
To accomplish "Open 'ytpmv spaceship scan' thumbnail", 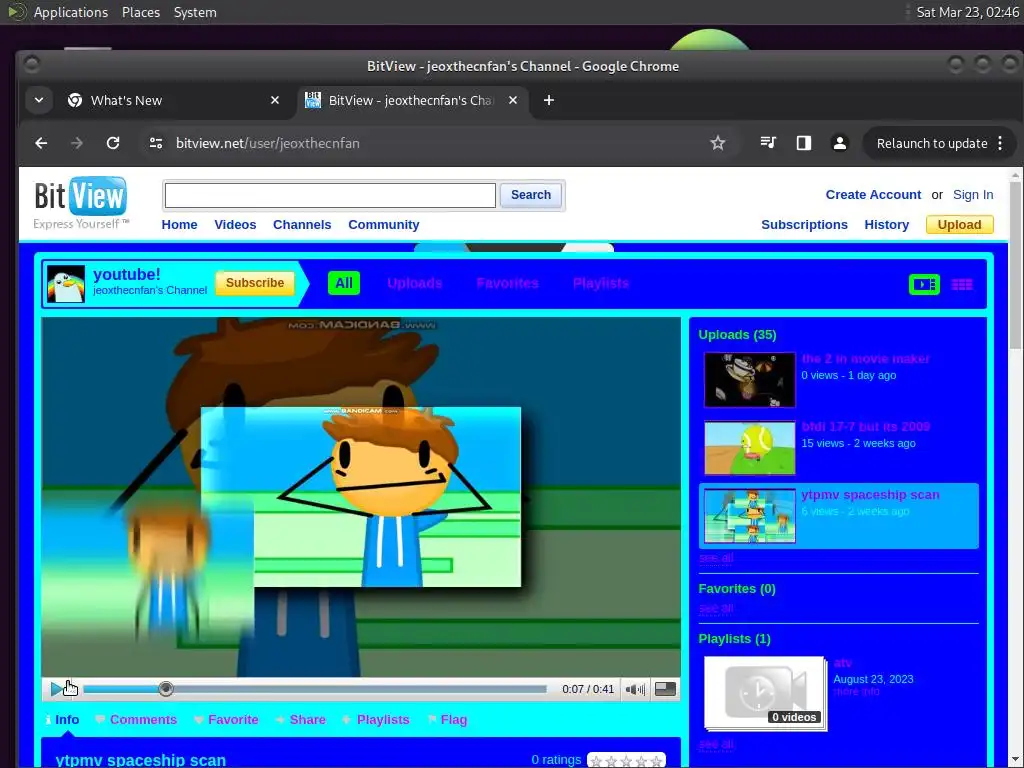I will (x=750, y=516).
